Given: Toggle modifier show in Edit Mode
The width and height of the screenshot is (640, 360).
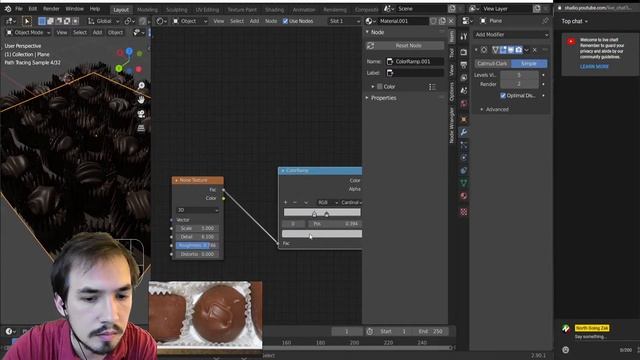Looking at the screenshot, I should [503, 50].
